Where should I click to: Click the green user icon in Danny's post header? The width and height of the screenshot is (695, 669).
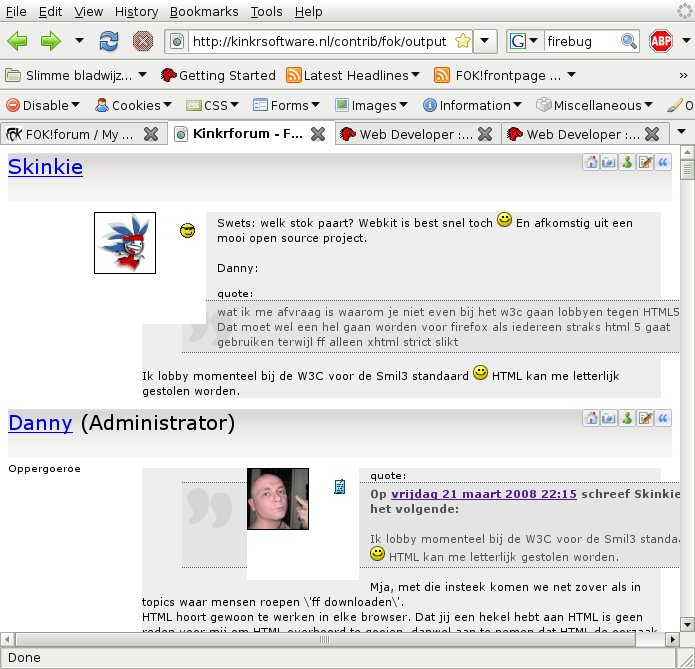627,418
